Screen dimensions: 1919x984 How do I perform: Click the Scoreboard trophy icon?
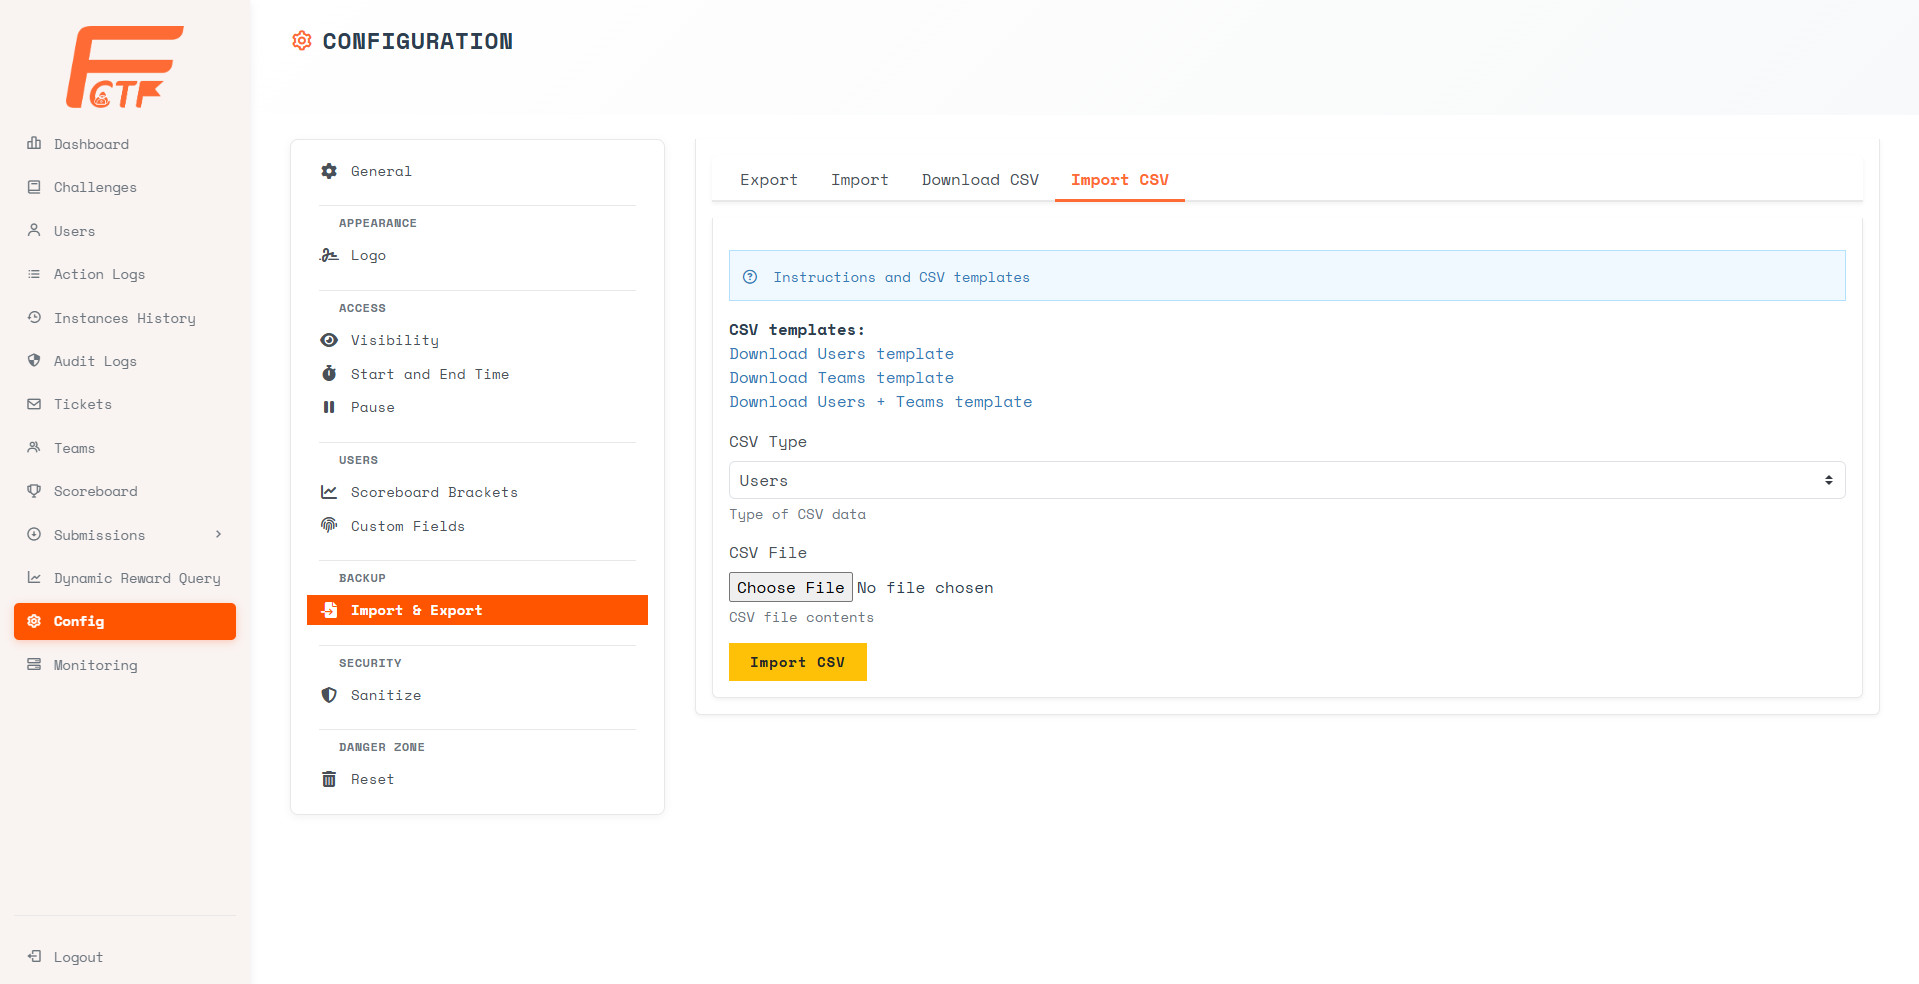pos(34,491)
